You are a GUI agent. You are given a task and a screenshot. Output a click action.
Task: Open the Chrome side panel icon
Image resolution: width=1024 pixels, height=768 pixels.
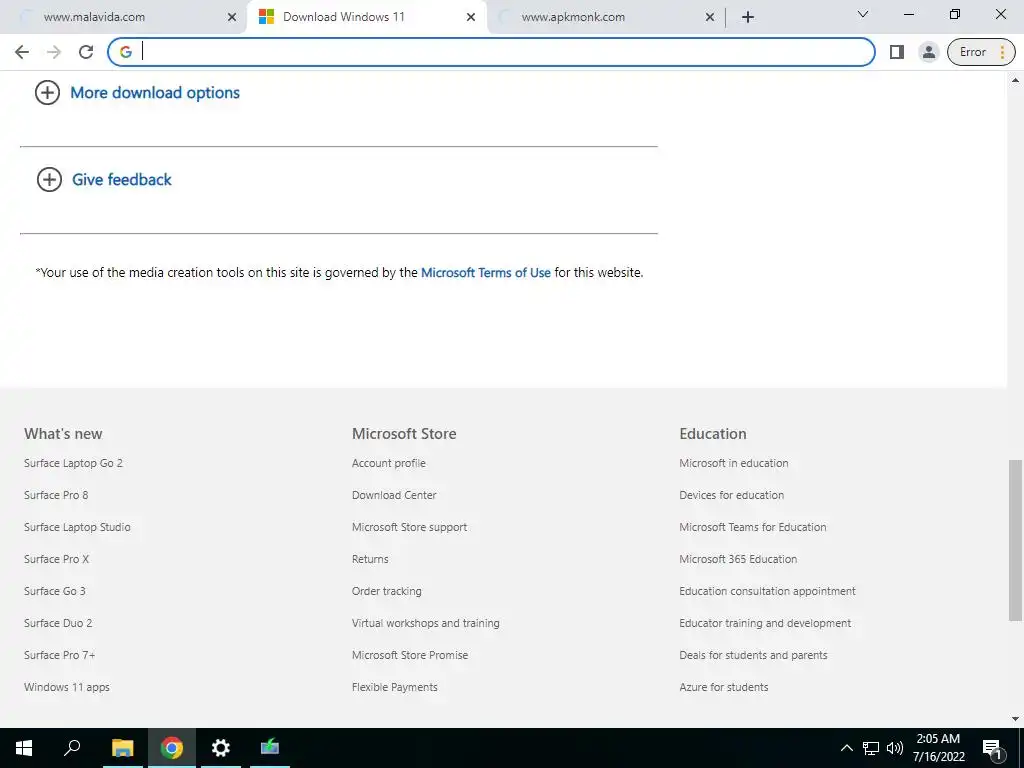coord(897,52)
